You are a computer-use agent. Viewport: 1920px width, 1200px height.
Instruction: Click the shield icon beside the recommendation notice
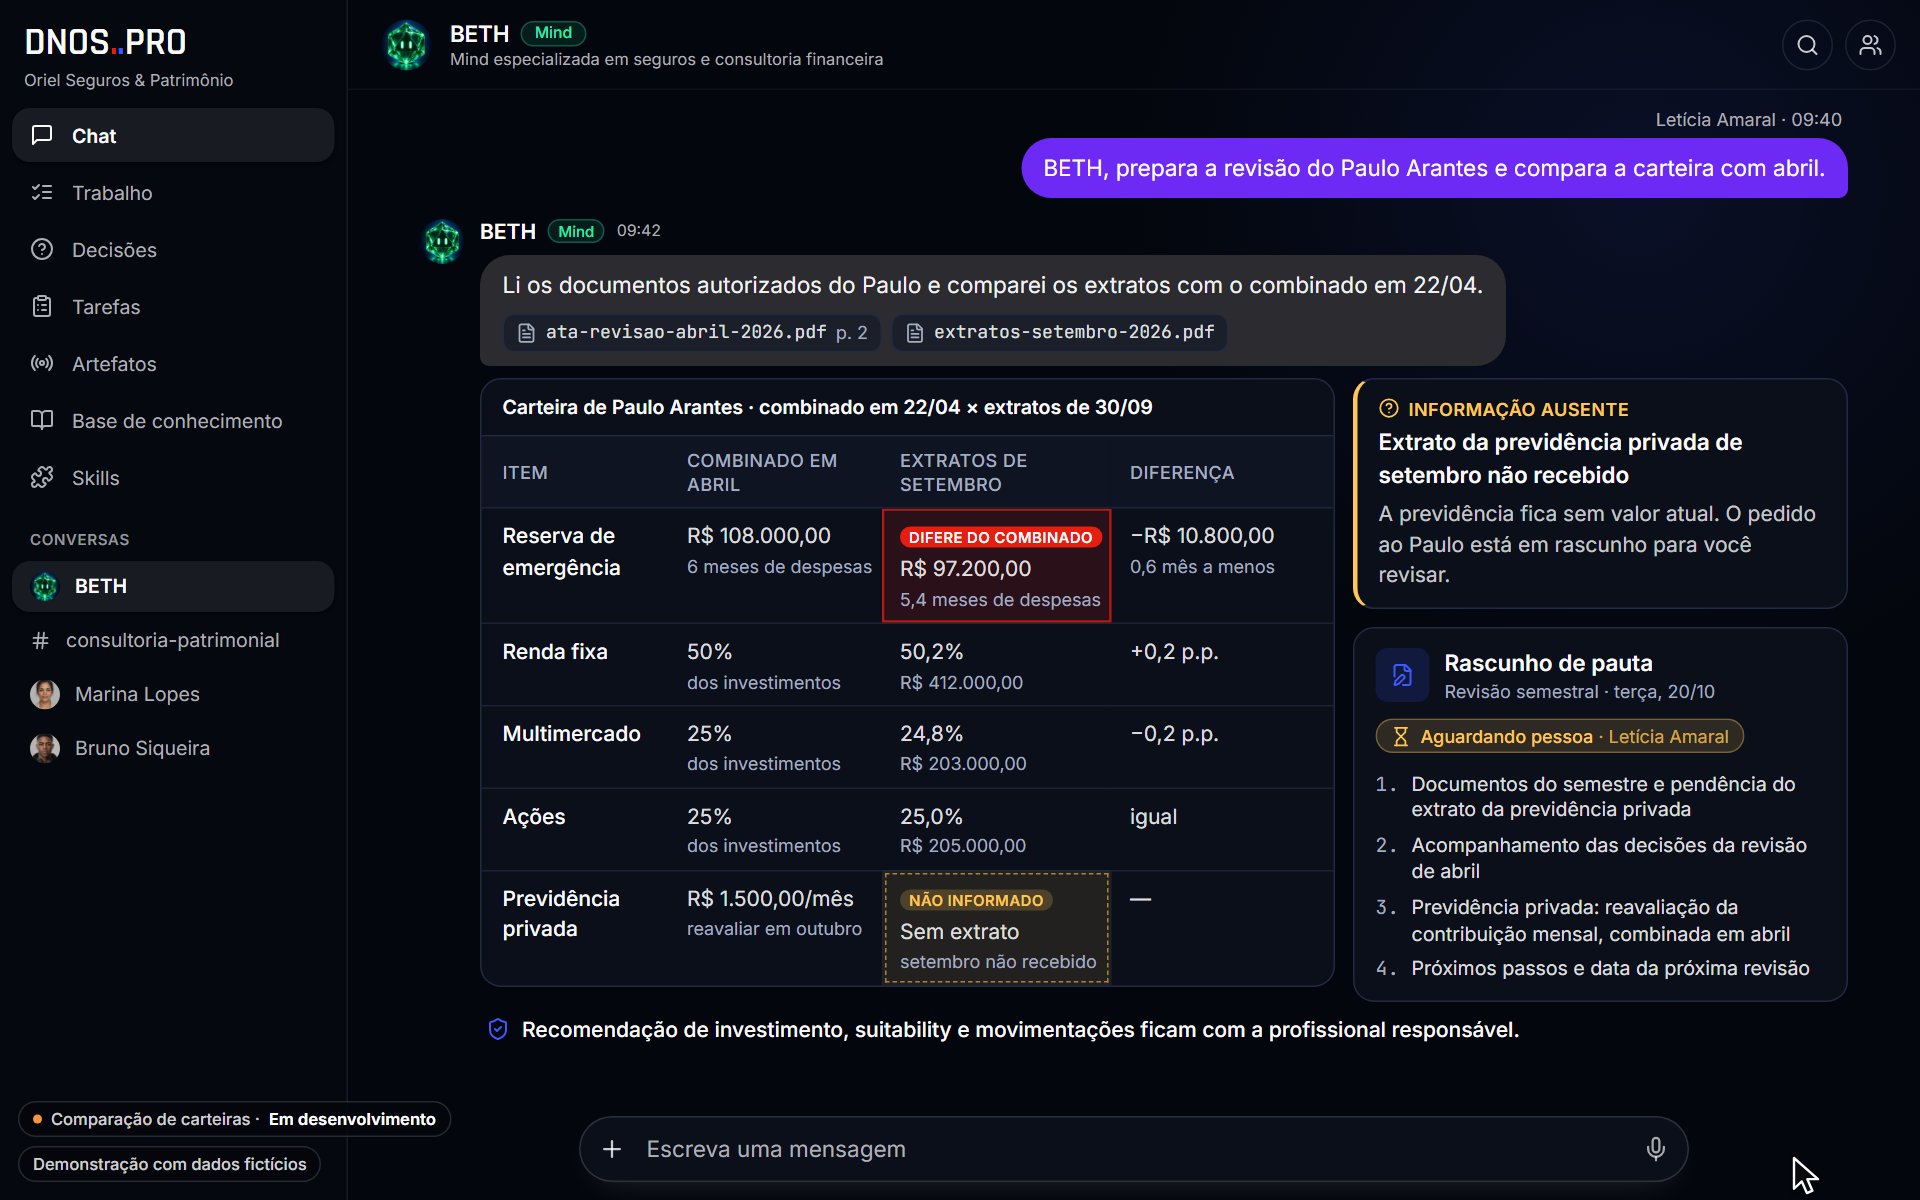pos(498,1029)
